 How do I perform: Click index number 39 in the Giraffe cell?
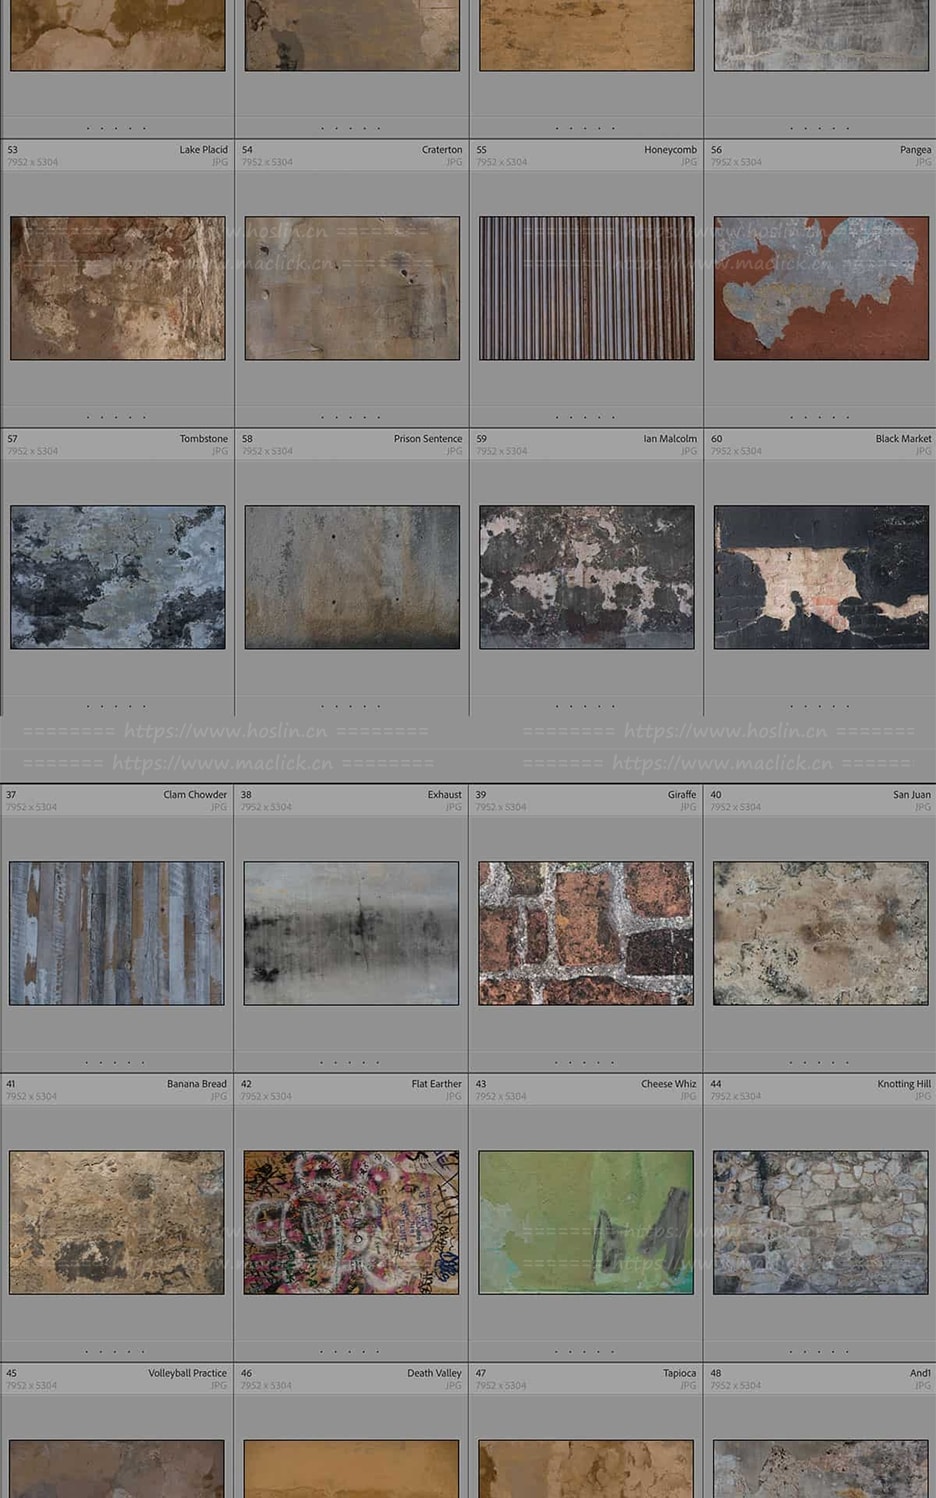[x=481, y=795]
